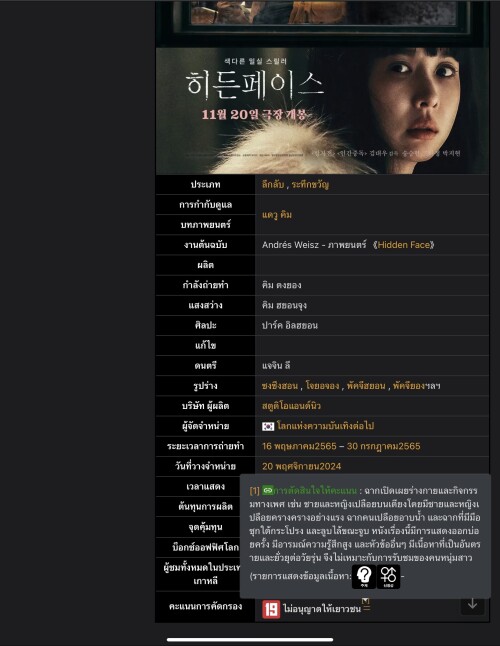Tap the Hidden Face movie poster image

322,110
